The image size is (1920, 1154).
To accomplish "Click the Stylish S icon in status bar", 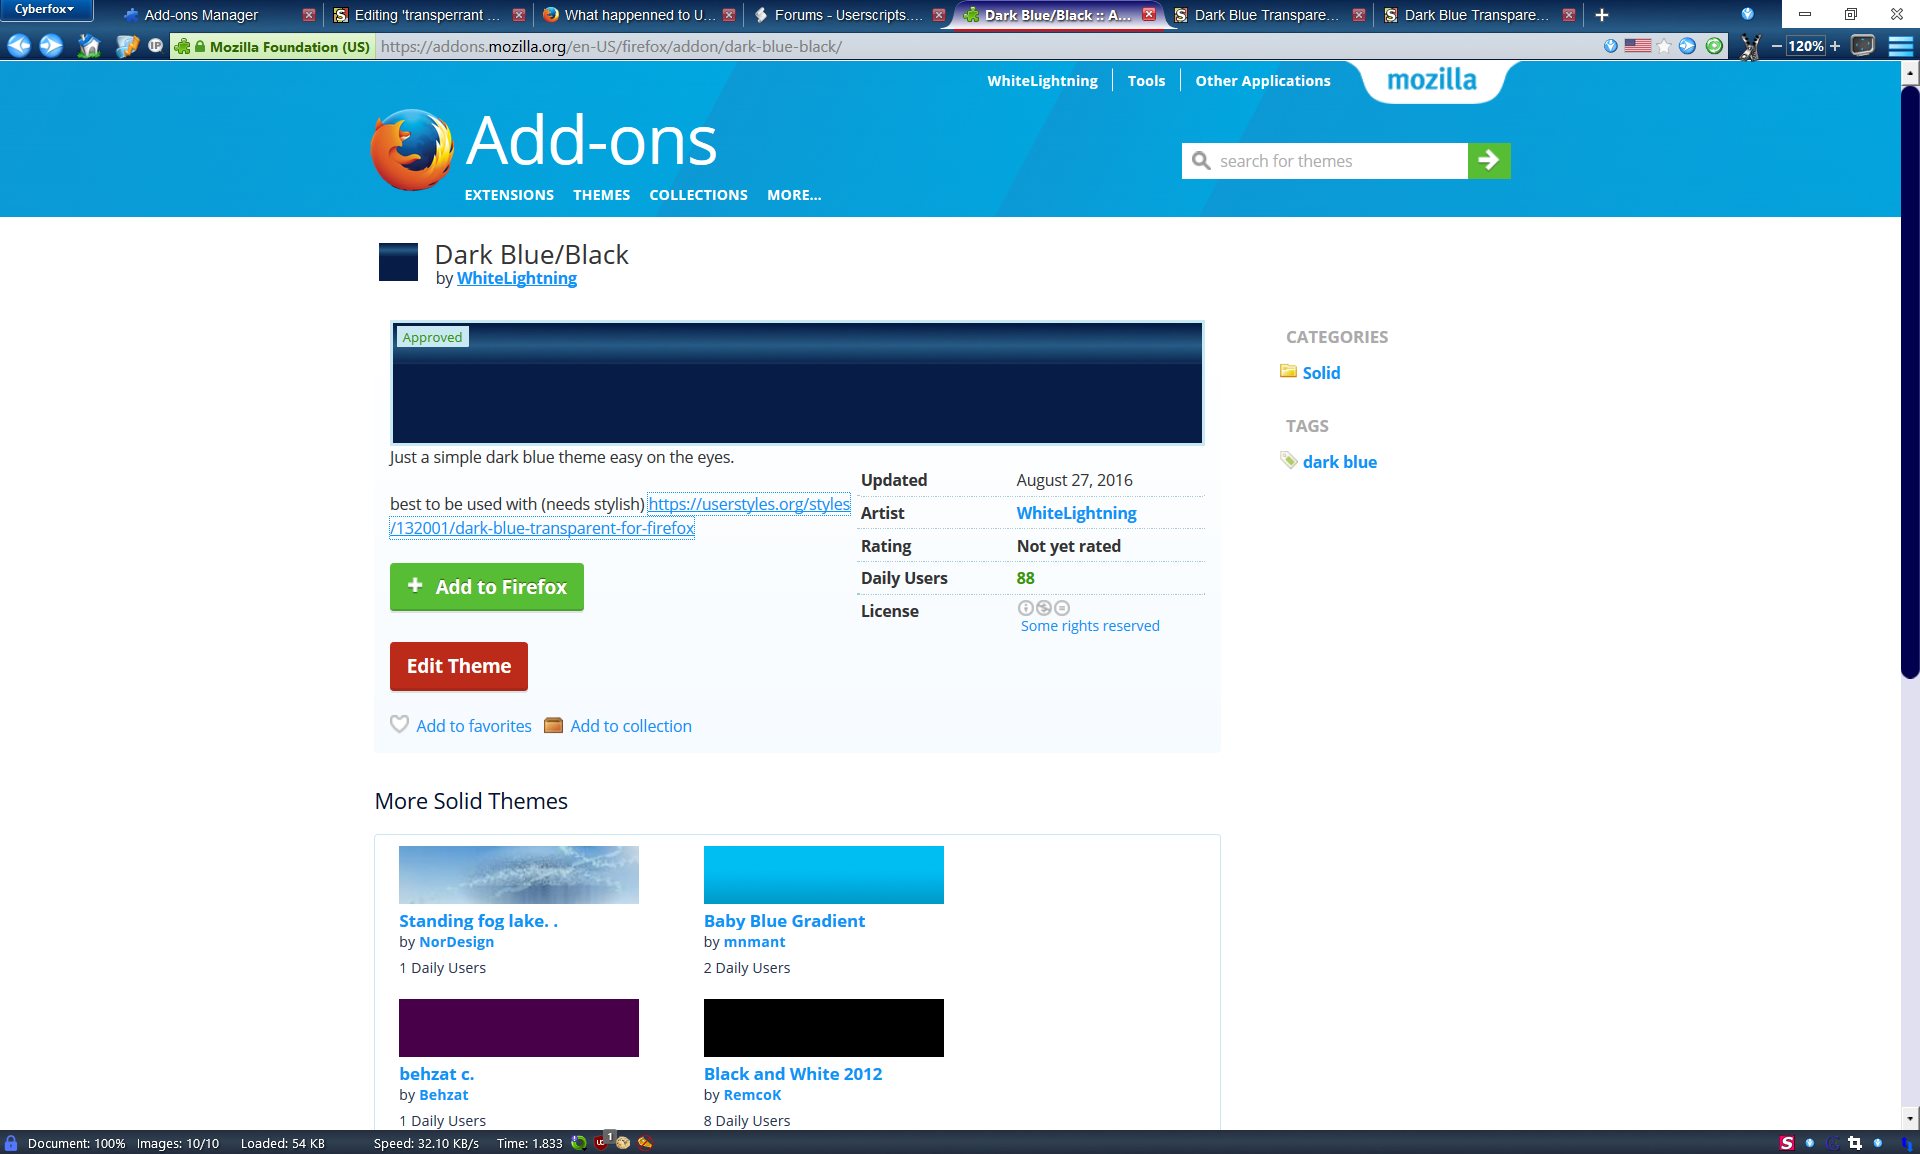I will [x=1787, y=1143].
